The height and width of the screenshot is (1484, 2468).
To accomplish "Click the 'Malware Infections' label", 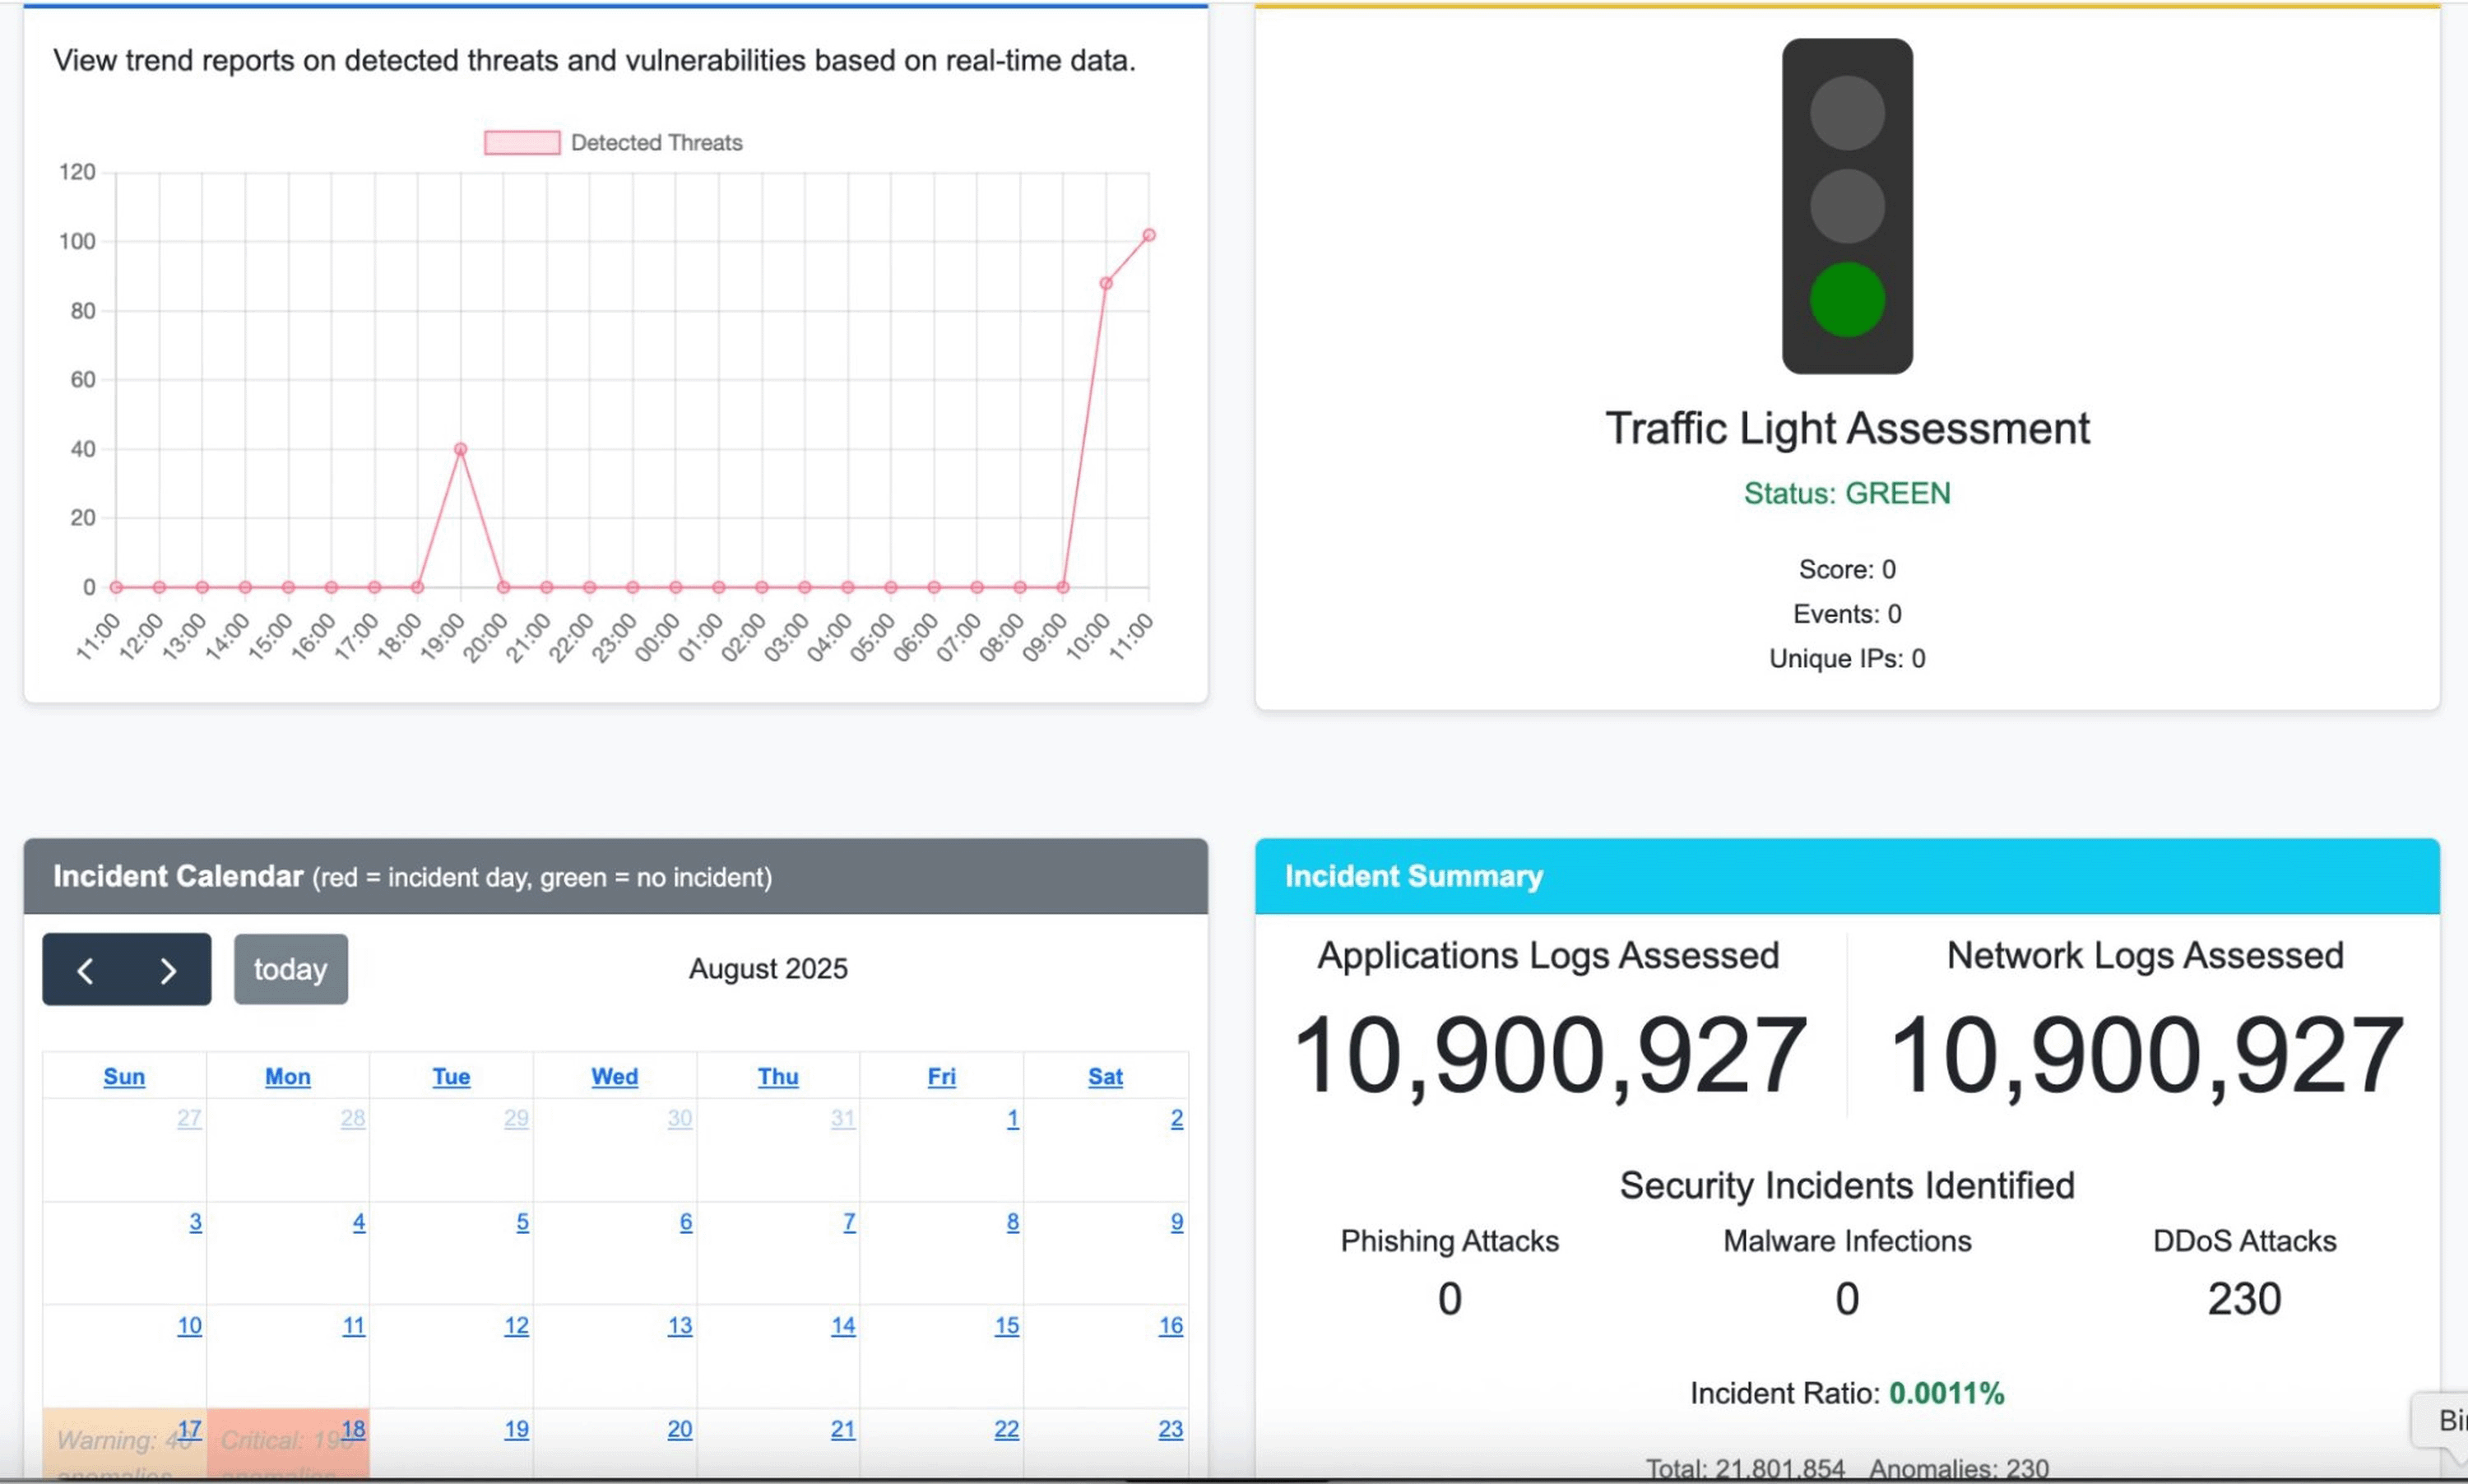I will [1847, 1241].
